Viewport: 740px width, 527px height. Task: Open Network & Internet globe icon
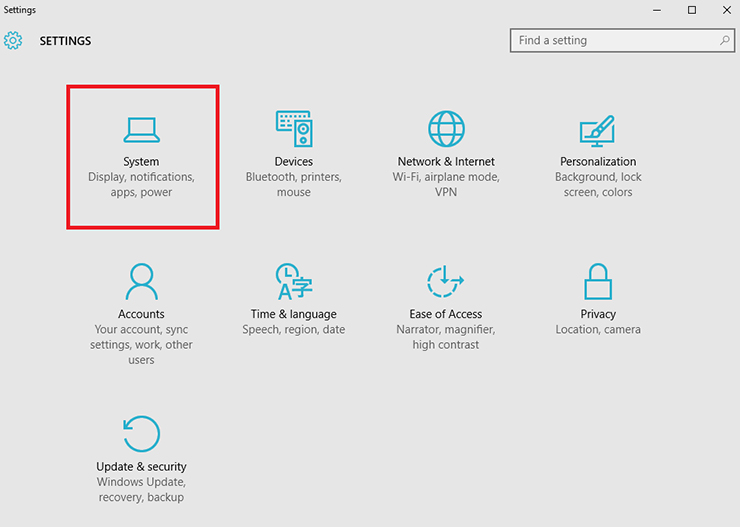coord(446,129)
